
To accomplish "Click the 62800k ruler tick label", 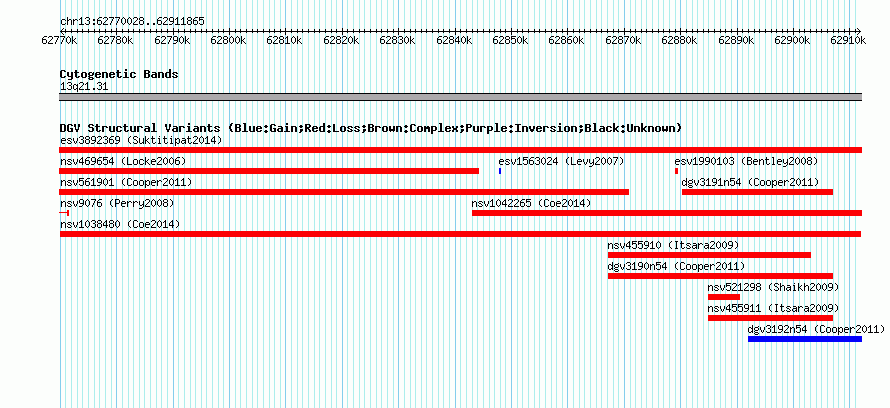I will click(228, 40).
